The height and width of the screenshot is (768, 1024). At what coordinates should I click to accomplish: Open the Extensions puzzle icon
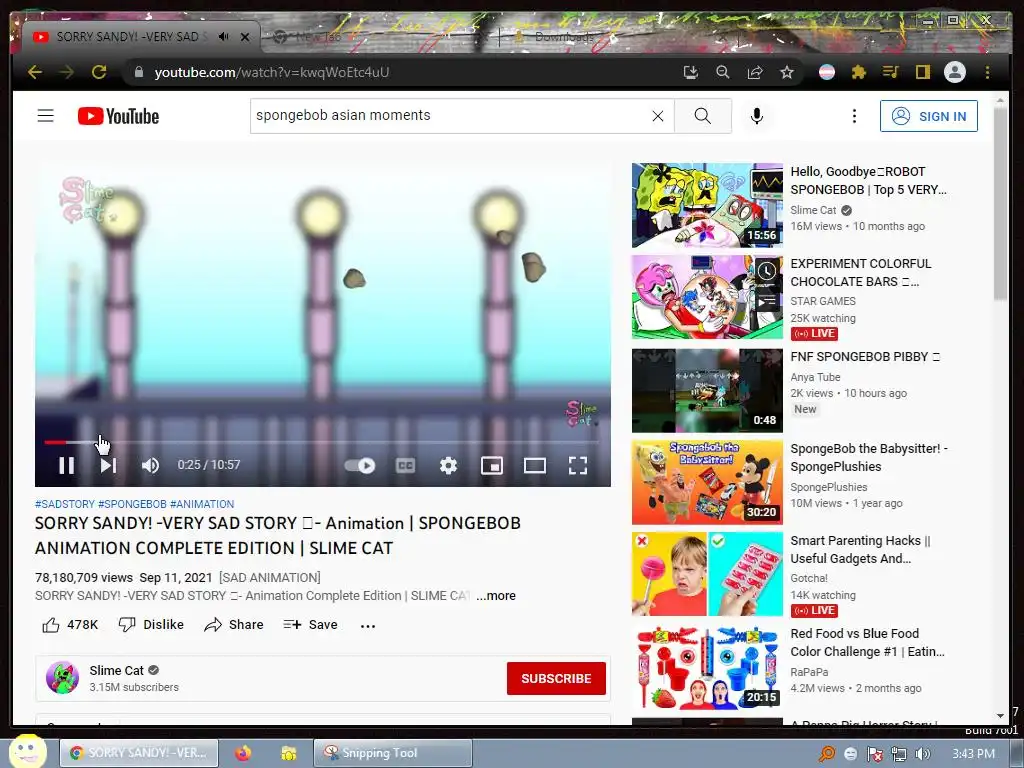point(859,72)
